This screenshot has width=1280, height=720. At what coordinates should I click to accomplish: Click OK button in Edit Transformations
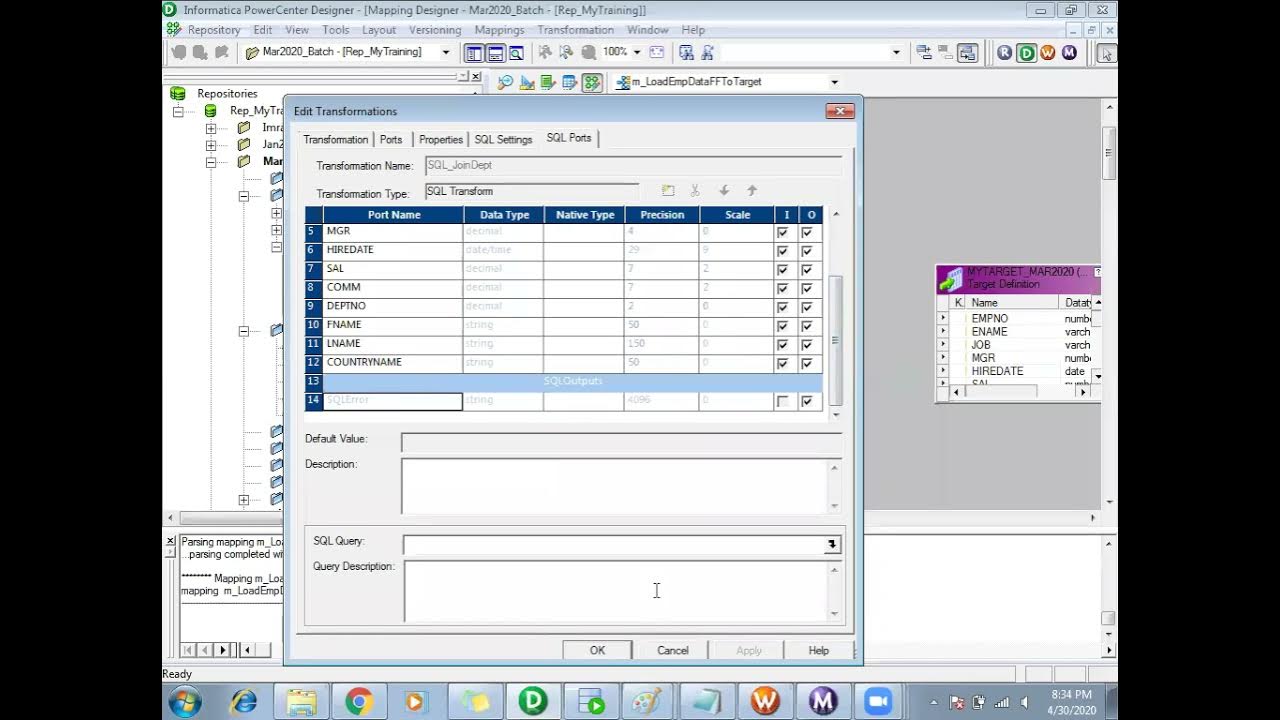tap(597, 650)
